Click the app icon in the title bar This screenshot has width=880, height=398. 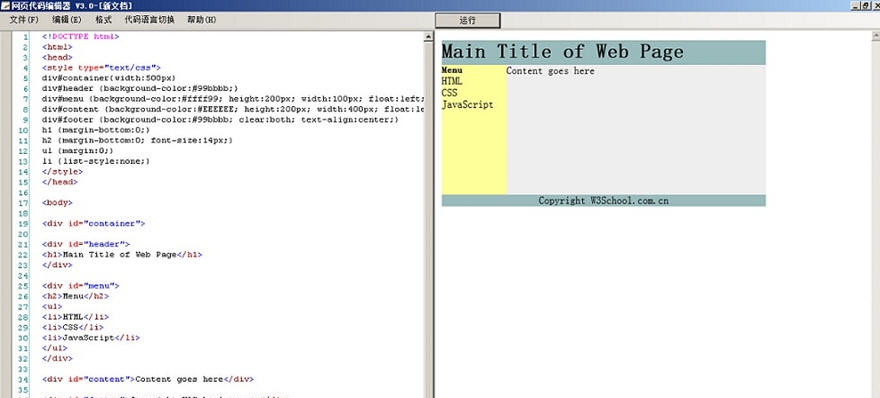pos(5,6)
